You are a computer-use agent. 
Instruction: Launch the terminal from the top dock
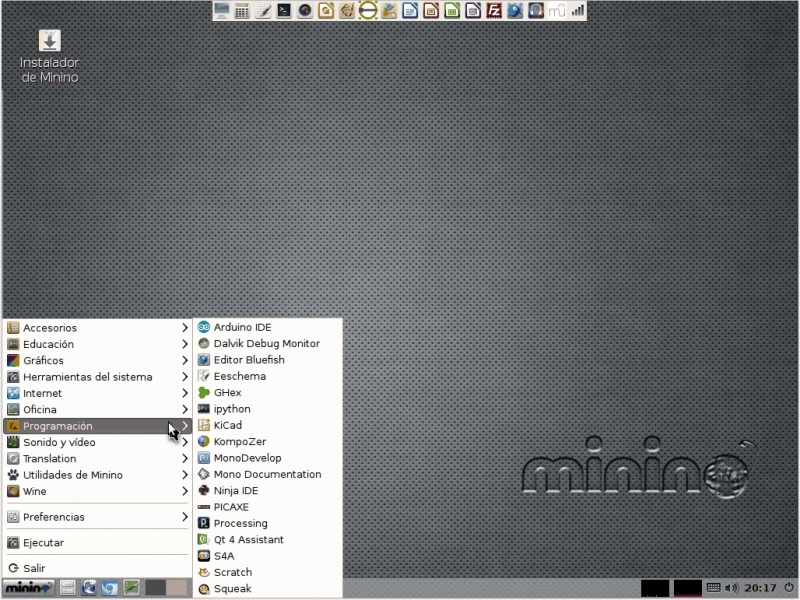point(284,11)
